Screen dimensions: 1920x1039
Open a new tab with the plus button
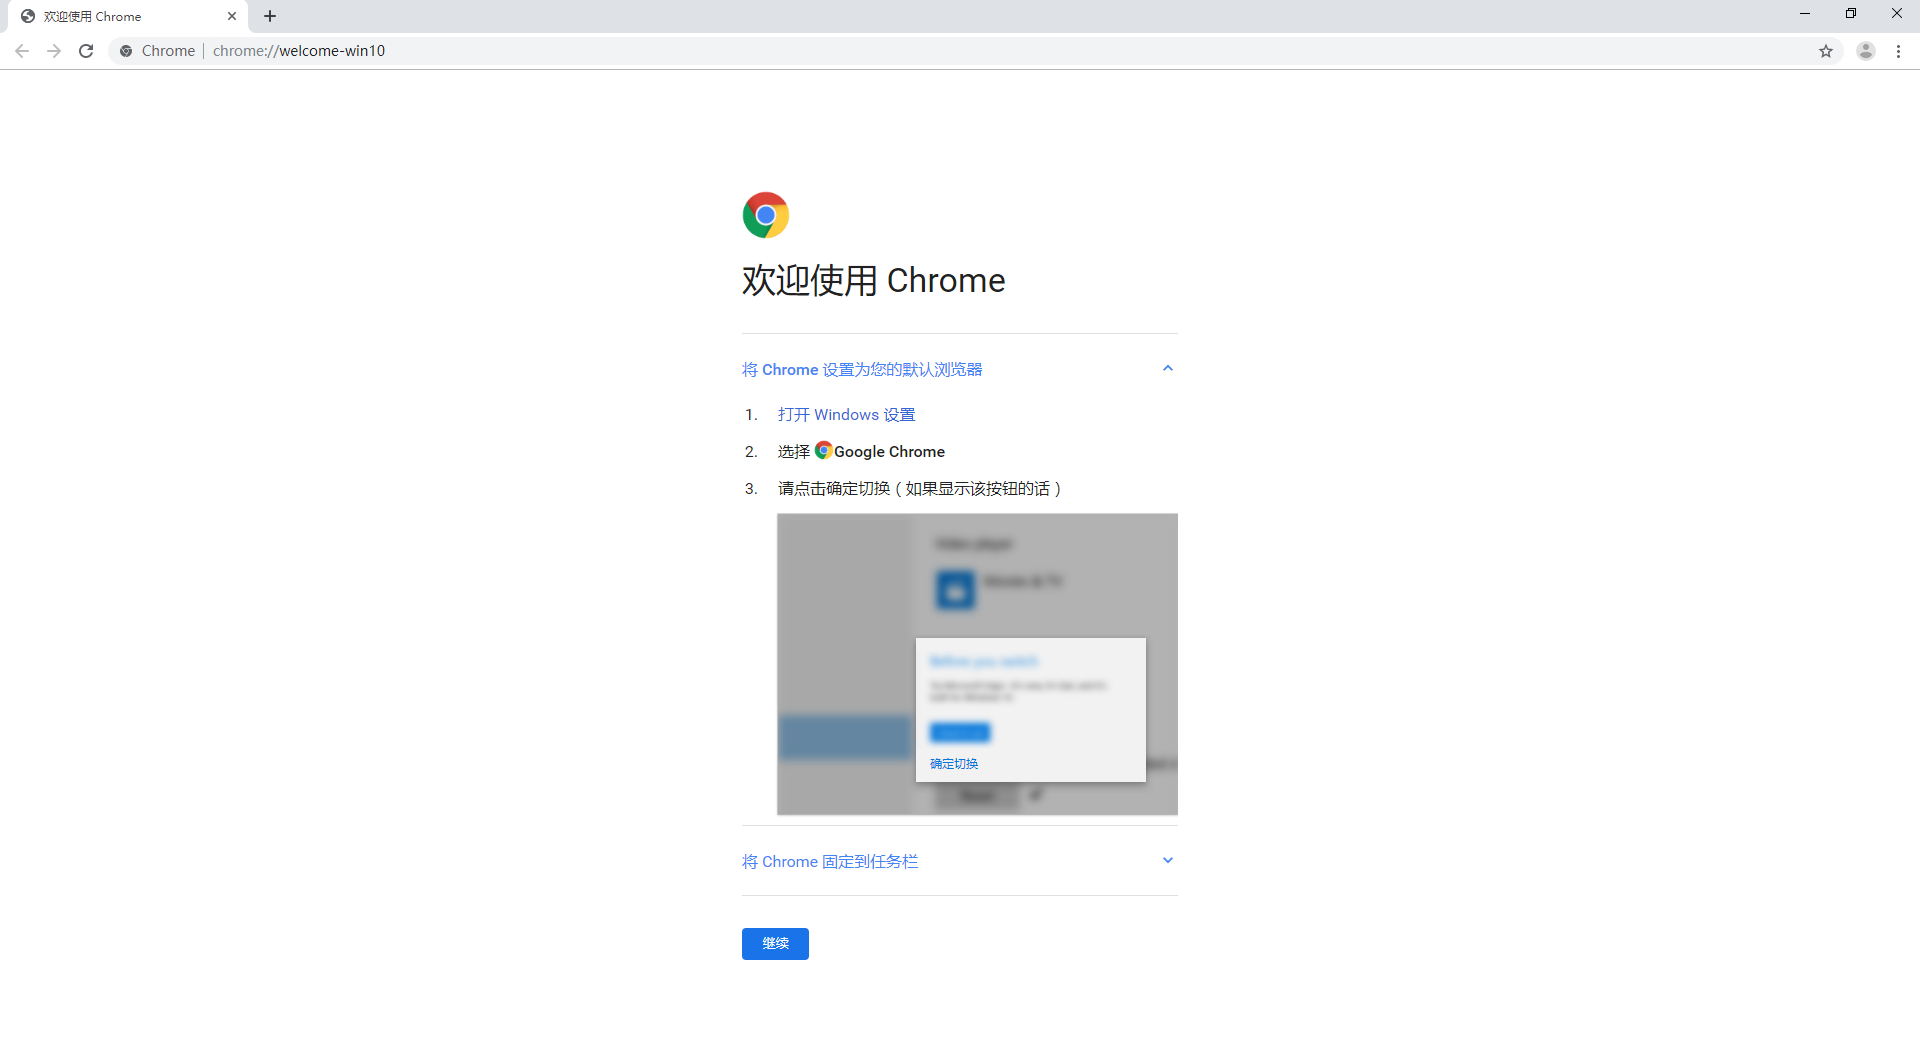pos(270,16)
